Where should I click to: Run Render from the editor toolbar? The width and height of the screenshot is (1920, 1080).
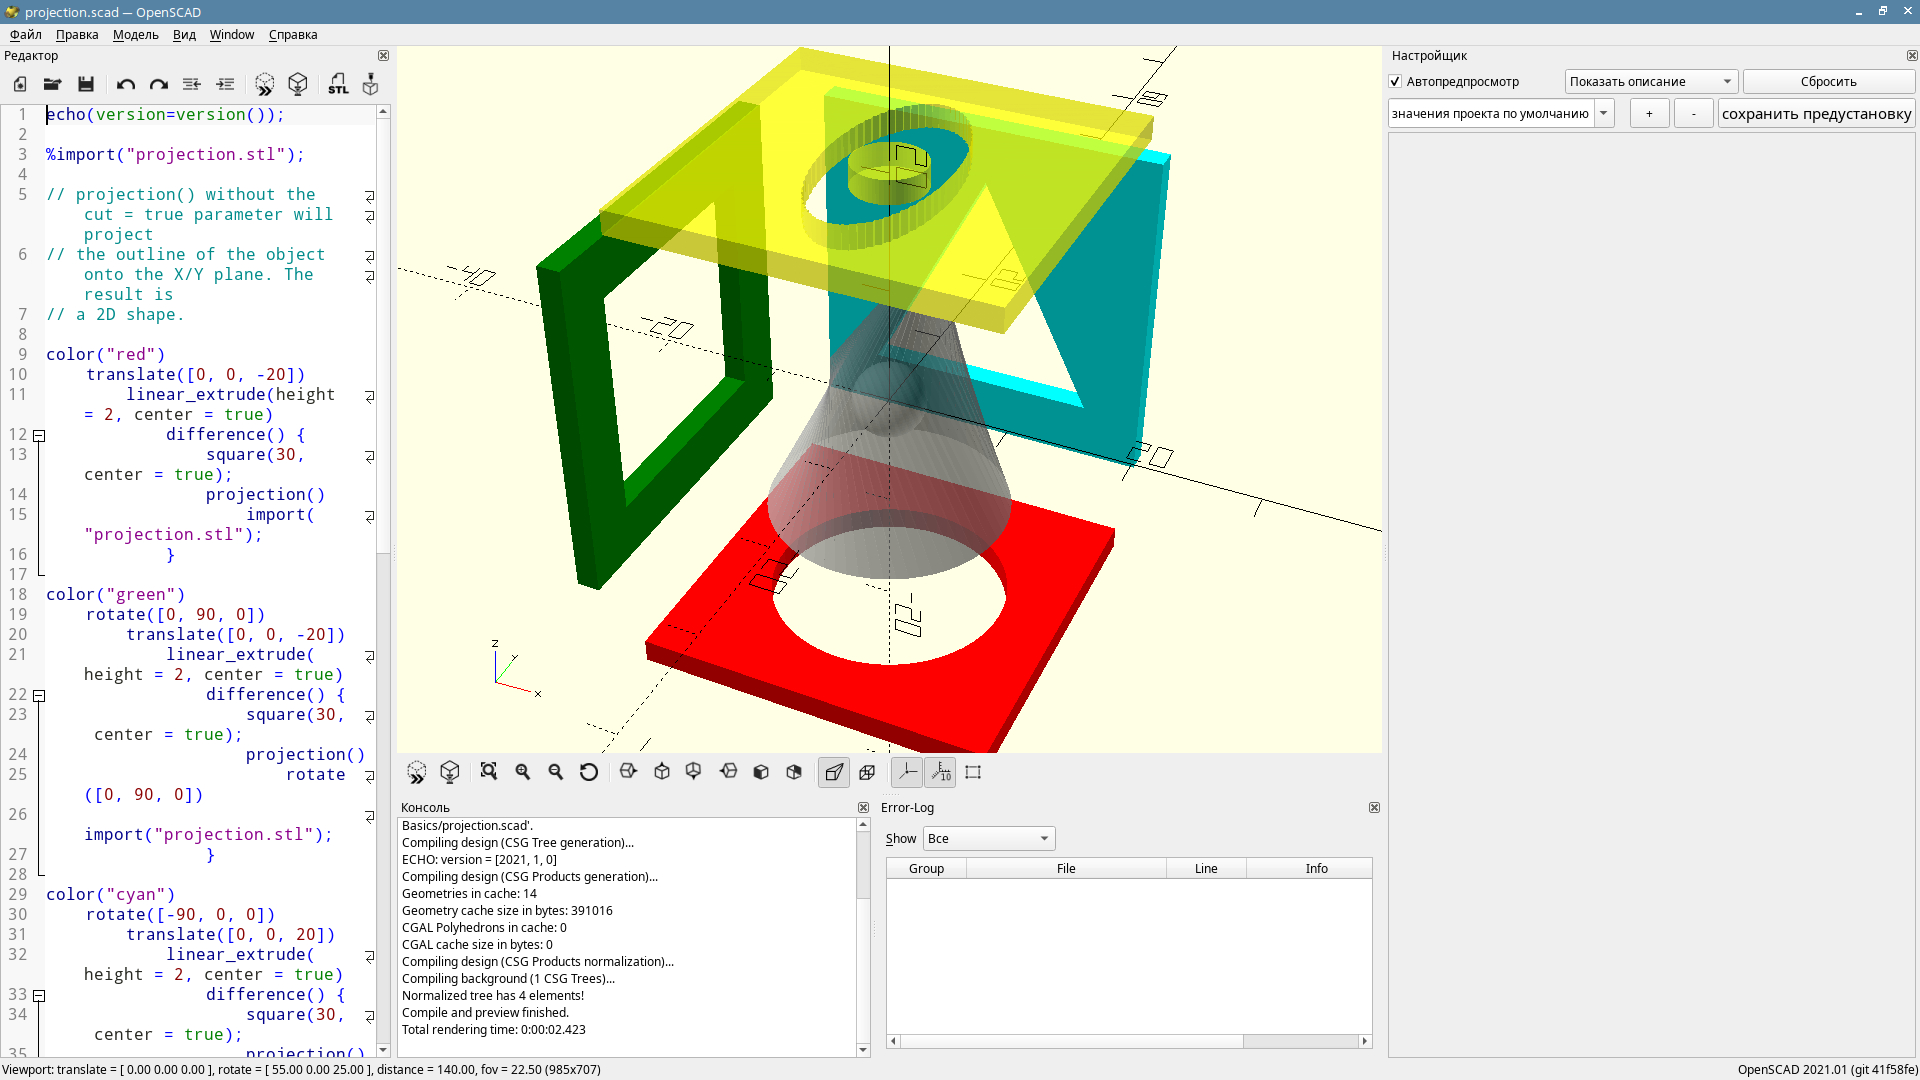tap(298, 85)
